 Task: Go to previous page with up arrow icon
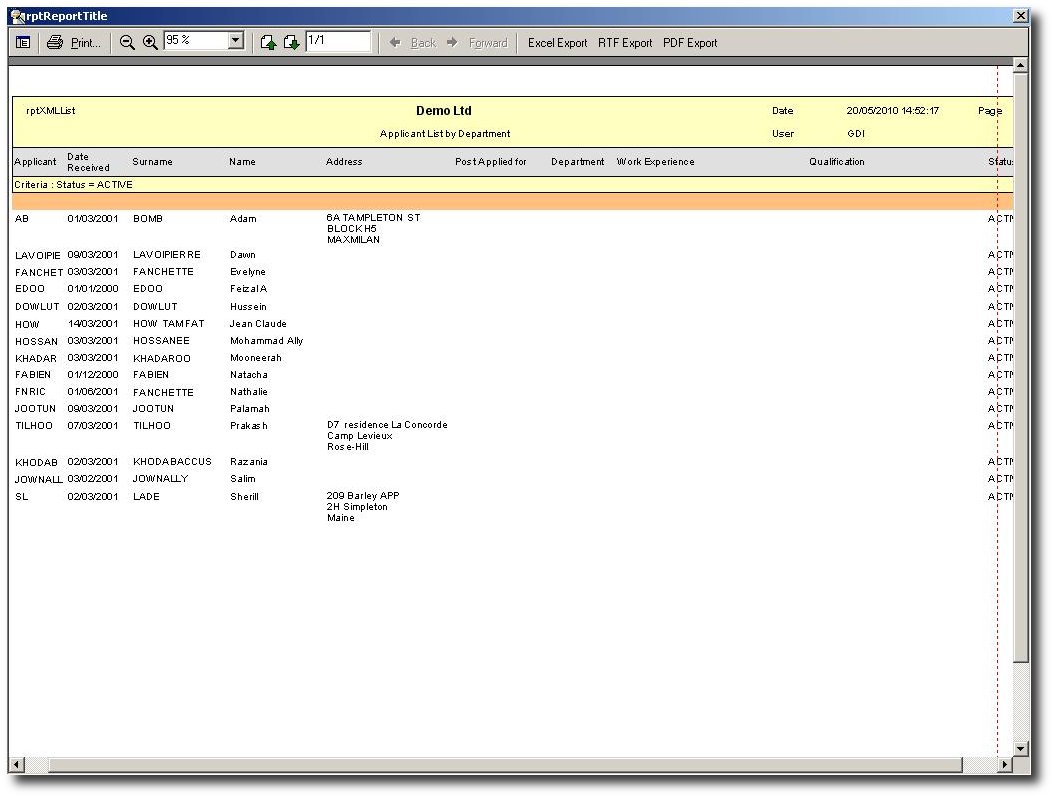(x=268, y=43)
